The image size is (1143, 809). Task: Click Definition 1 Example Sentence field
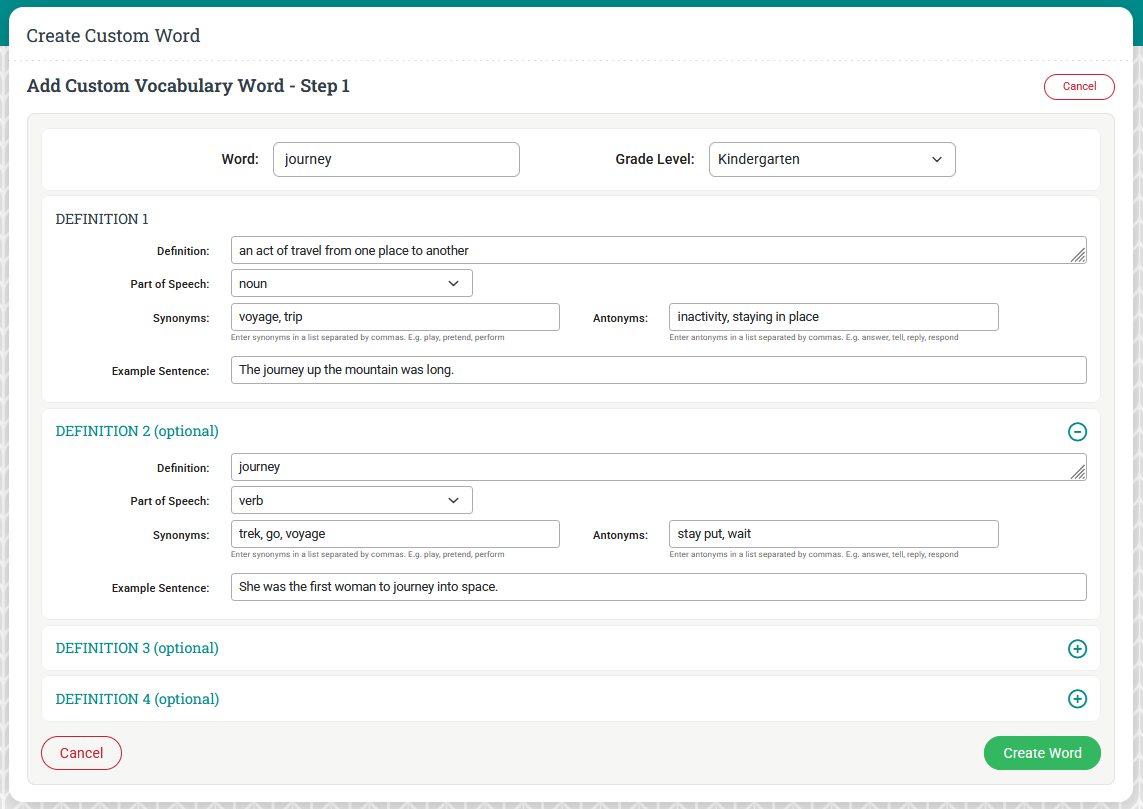pos(658,370)
